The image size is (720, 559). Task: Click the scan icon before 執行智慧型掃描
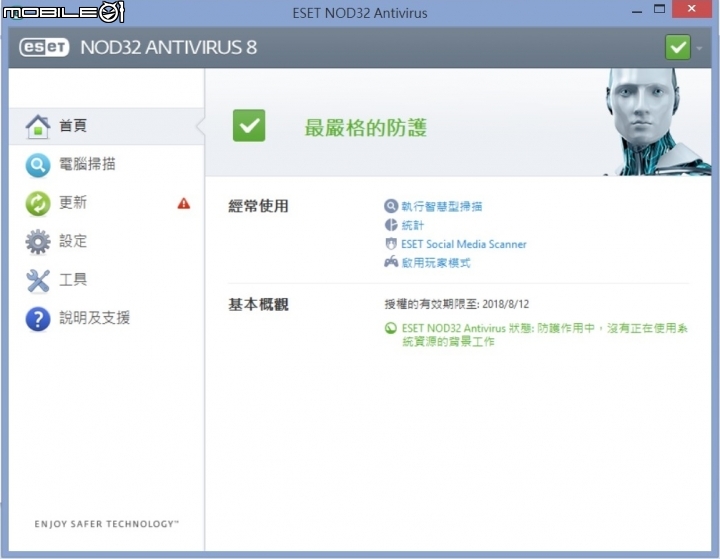(x=391, y=206)
